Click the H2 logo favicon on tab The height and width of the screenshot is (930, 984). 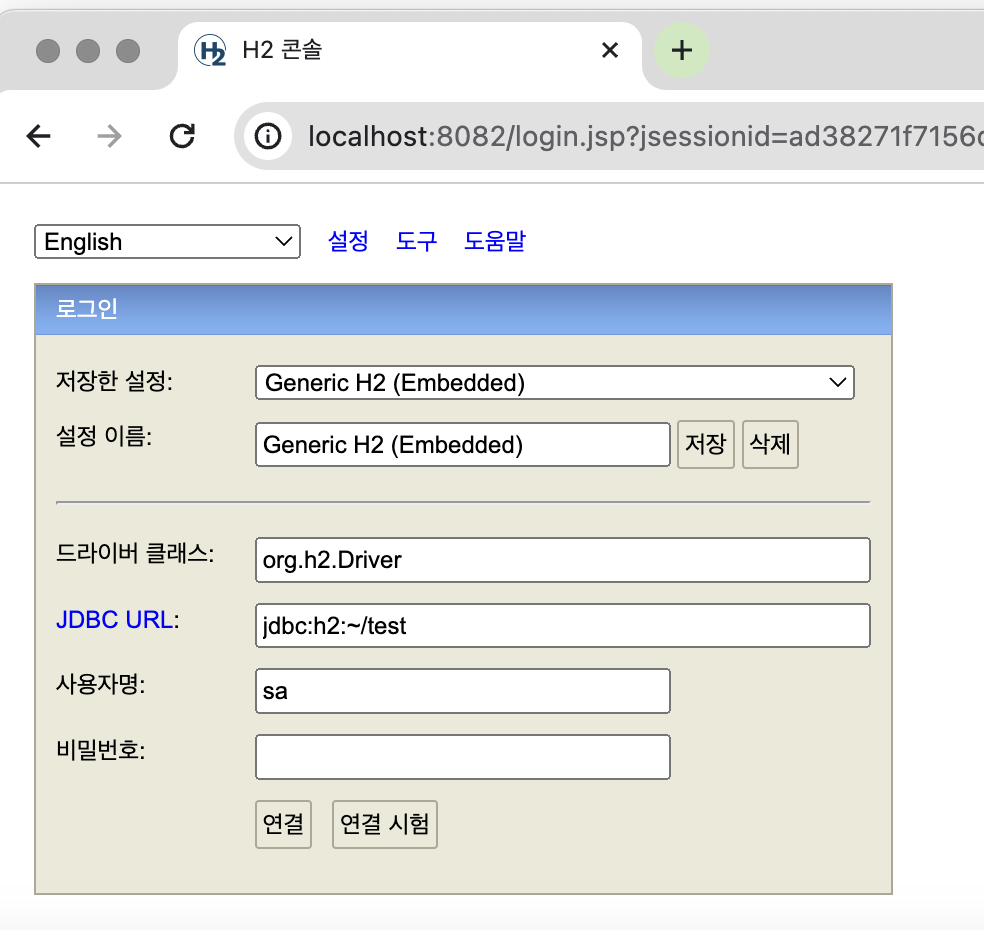(x=210, y=50)
